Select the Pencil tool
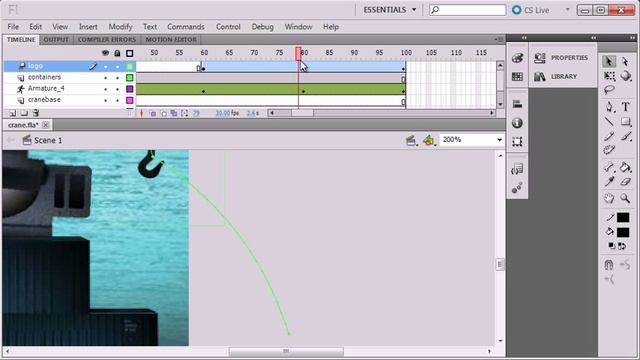Screen dimensions: 640x360 (x=609, y=136)
